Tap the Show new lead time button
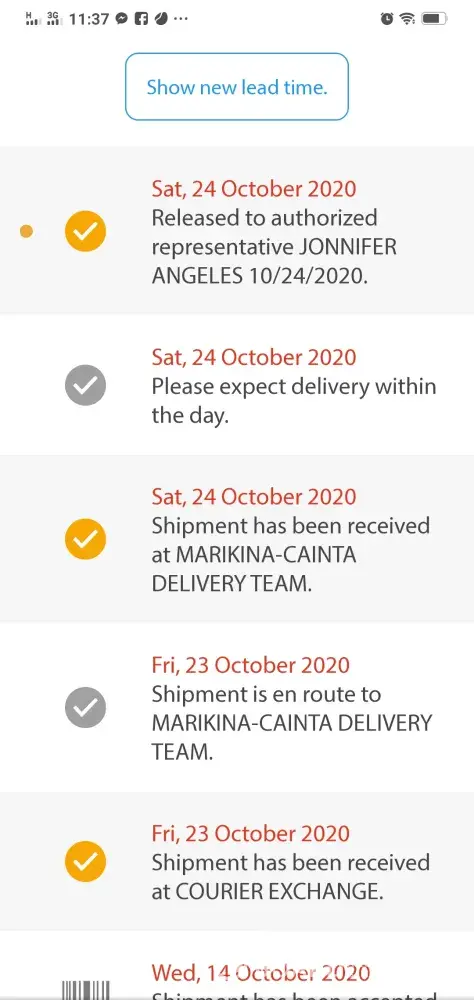Screen dimensions: 474x1000 237,87
